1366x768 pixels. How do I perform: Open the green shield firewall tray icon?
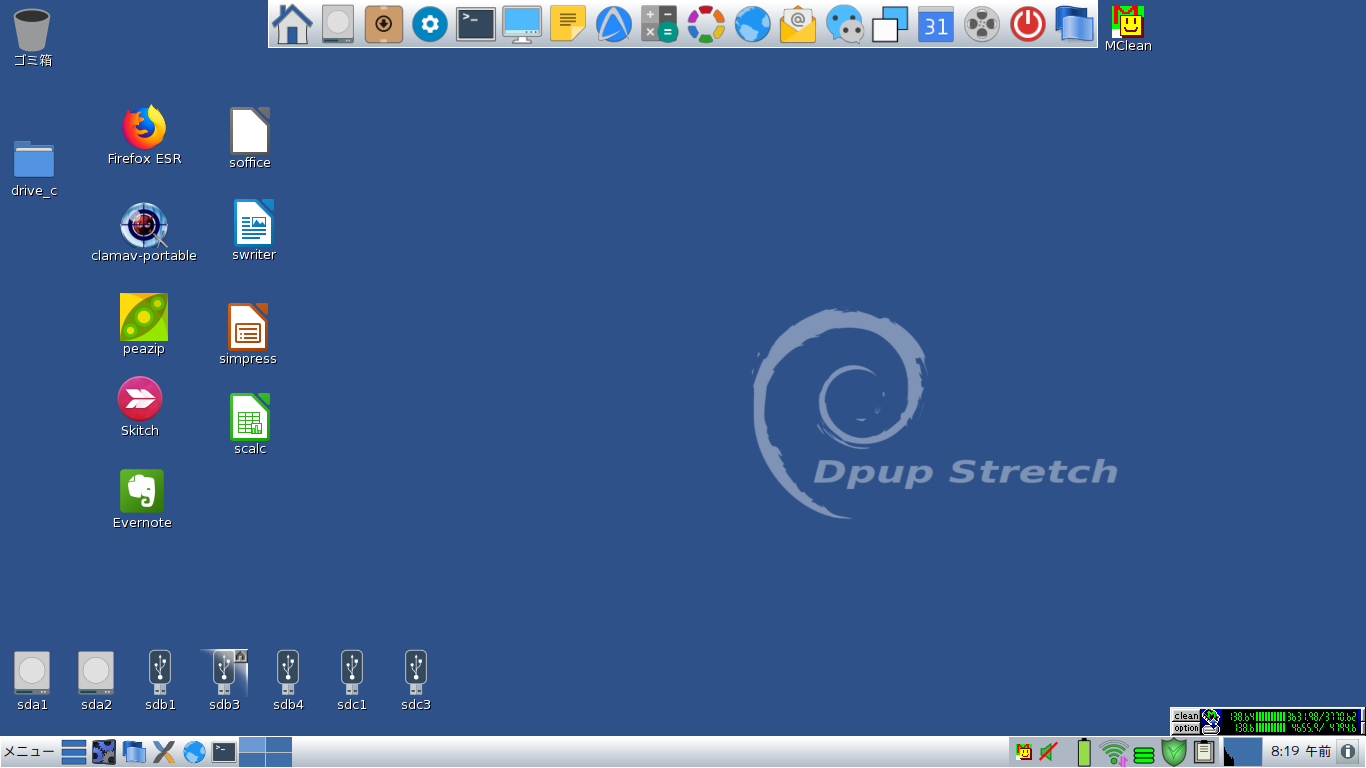1174,752
